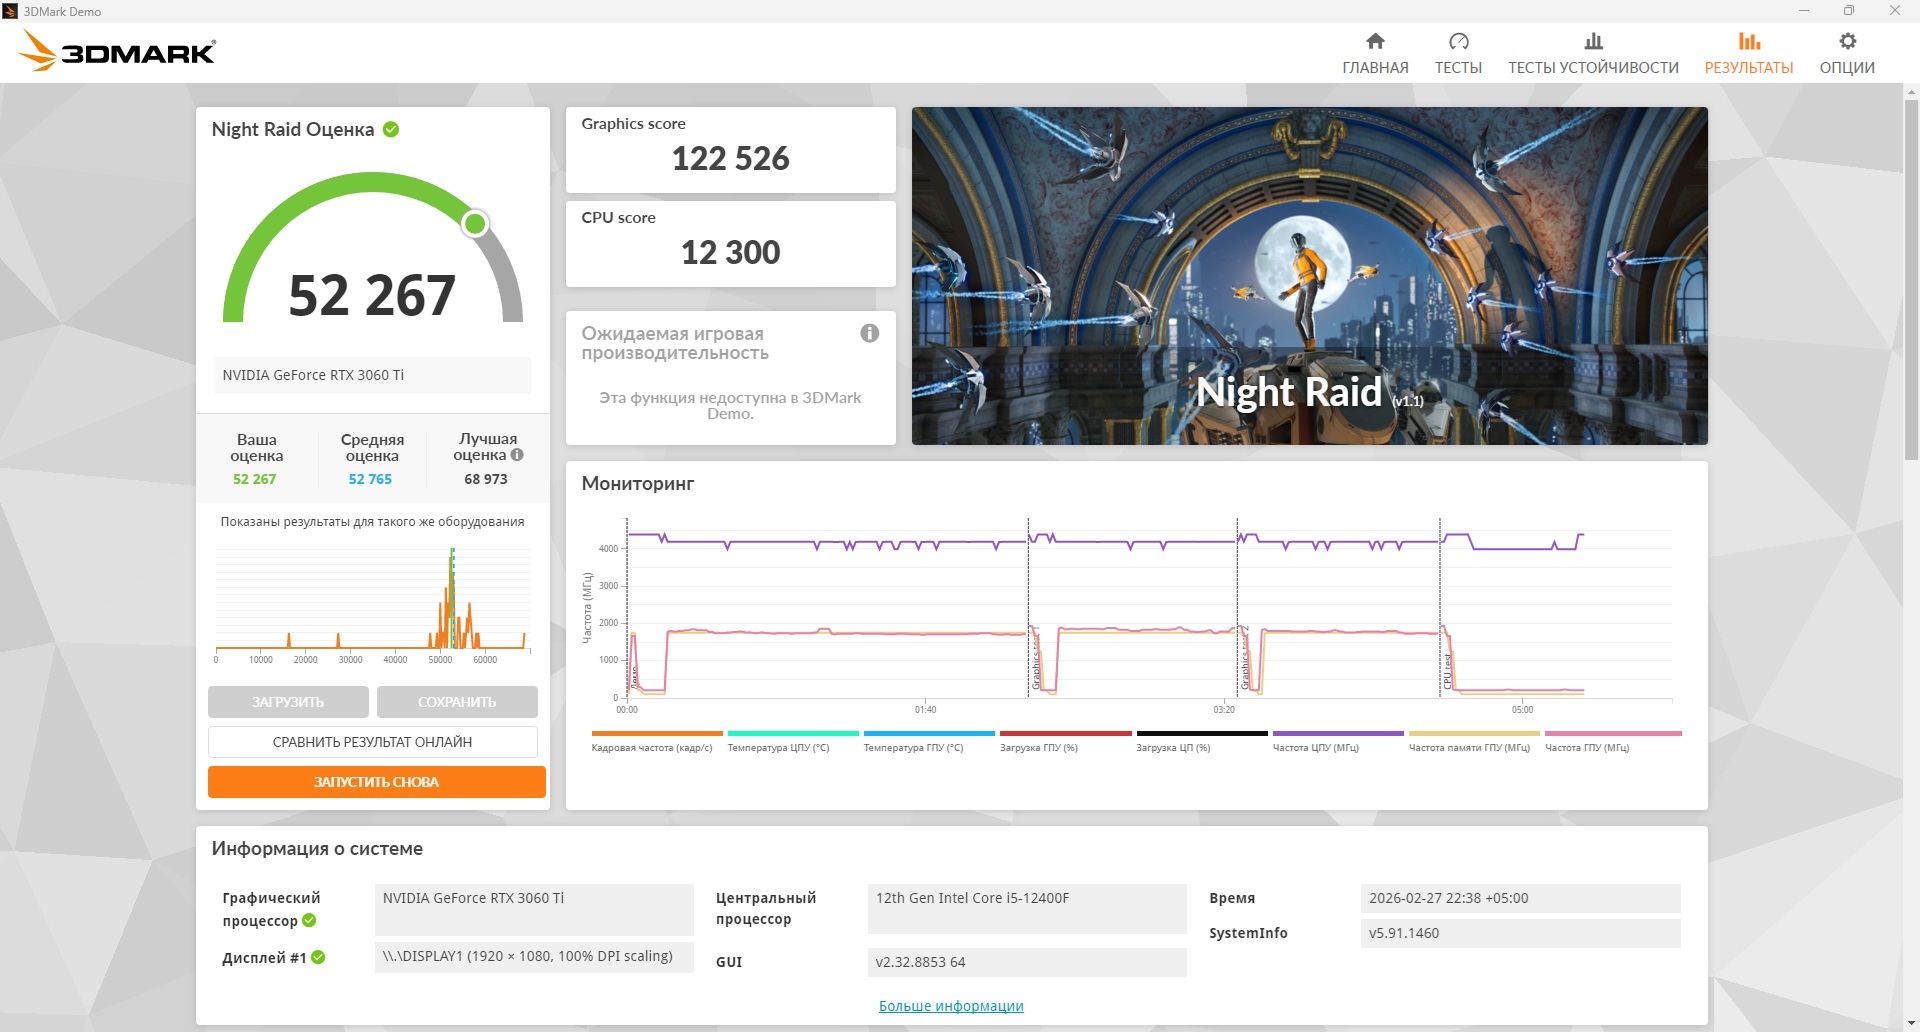1920x1032 pixels.
Task: Click the СОХРАНИТЬ button
Action: (x=457, y=702)
